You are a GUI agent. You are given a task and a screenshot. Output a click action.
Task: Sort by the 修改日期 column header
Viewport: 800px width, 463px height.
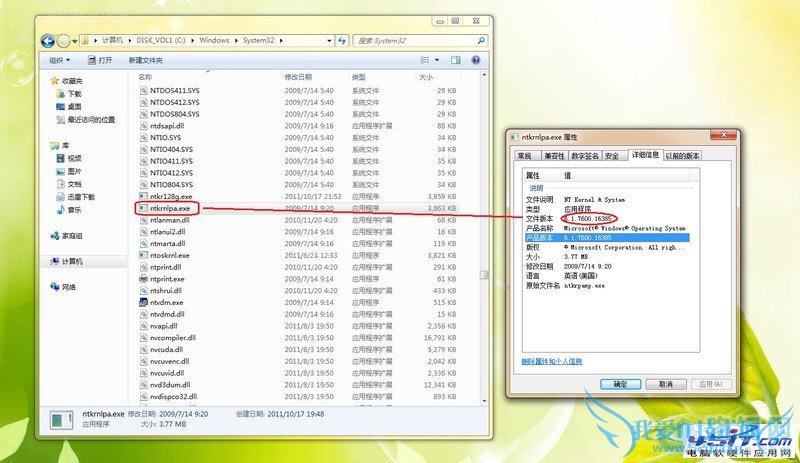coord(298,77)
